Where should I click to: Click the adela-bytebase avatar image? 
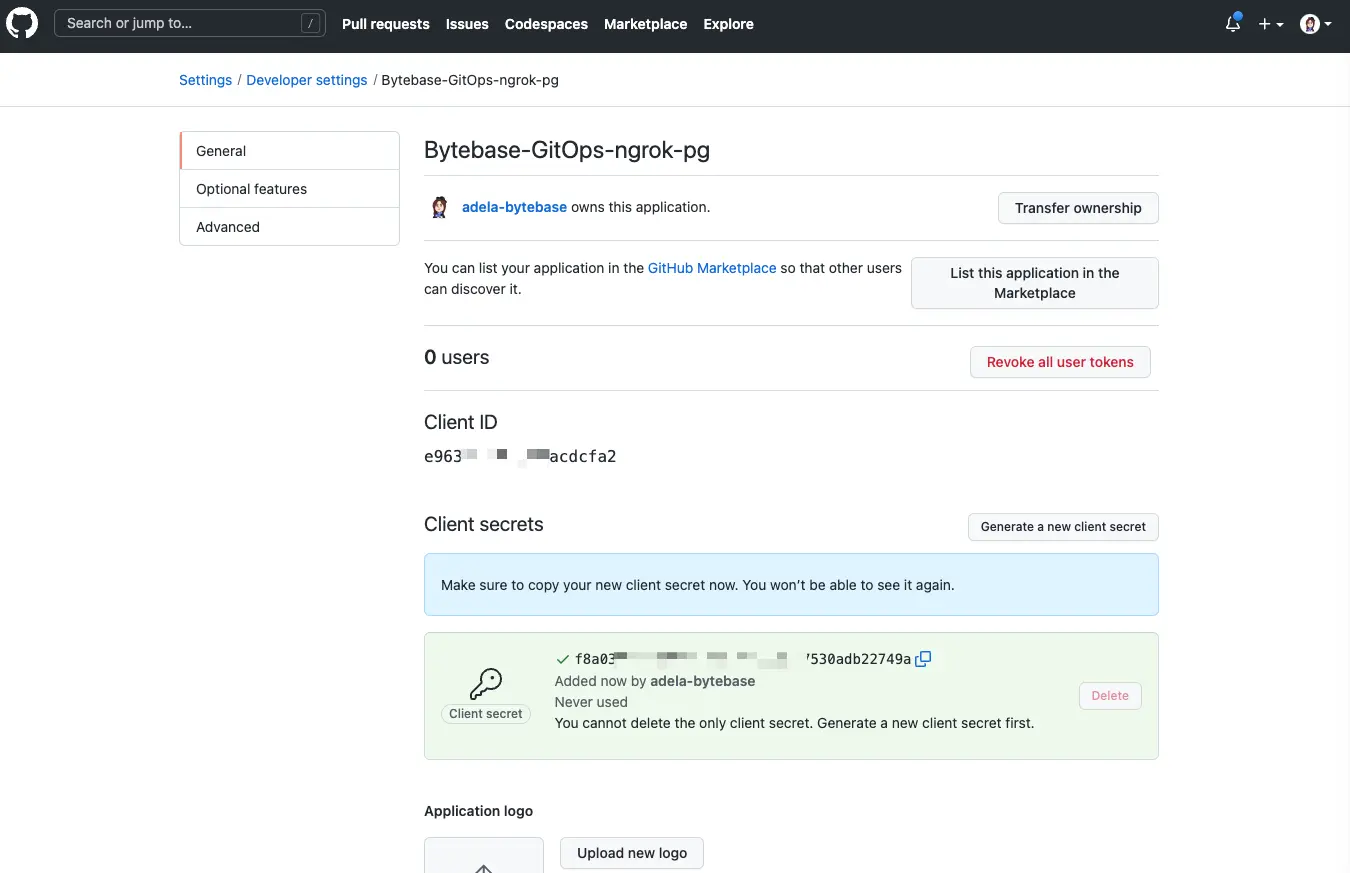(x=438, y=207)
